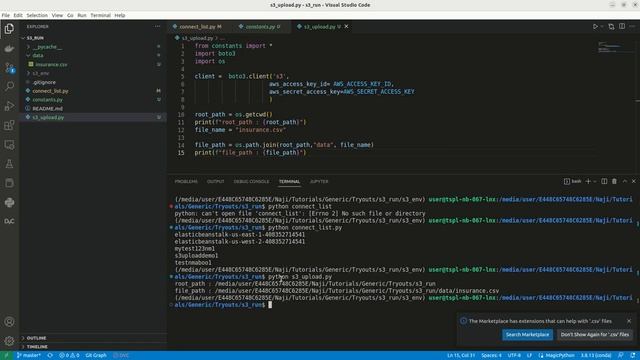This screenshot has width=640, height=360.
Task: Switch to the constants.py editor tab
Action: coord(260,27)
